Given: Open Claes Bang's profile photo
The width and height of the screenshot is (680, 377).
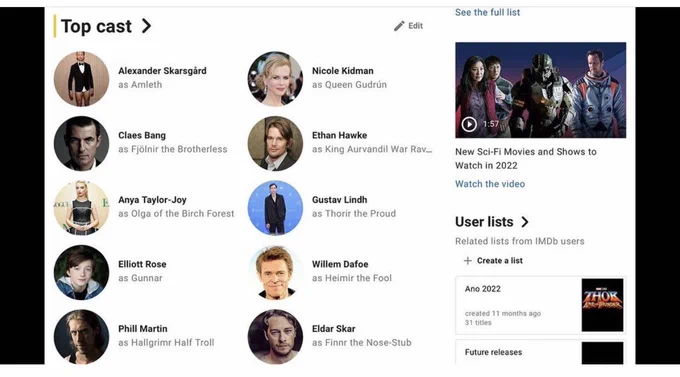Looking at the screenshot, I should point(82,143).
